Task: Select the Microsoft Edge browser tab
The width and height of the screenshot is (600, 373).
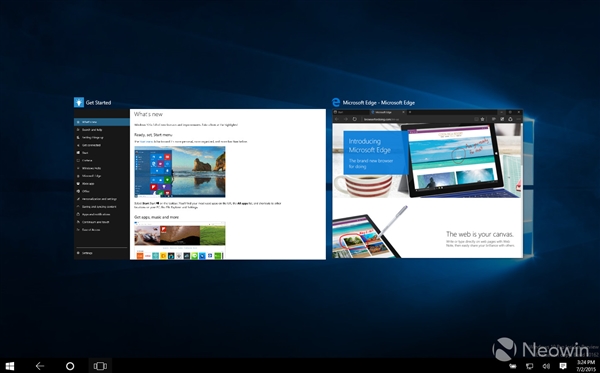Action: (x=388, y=112)
